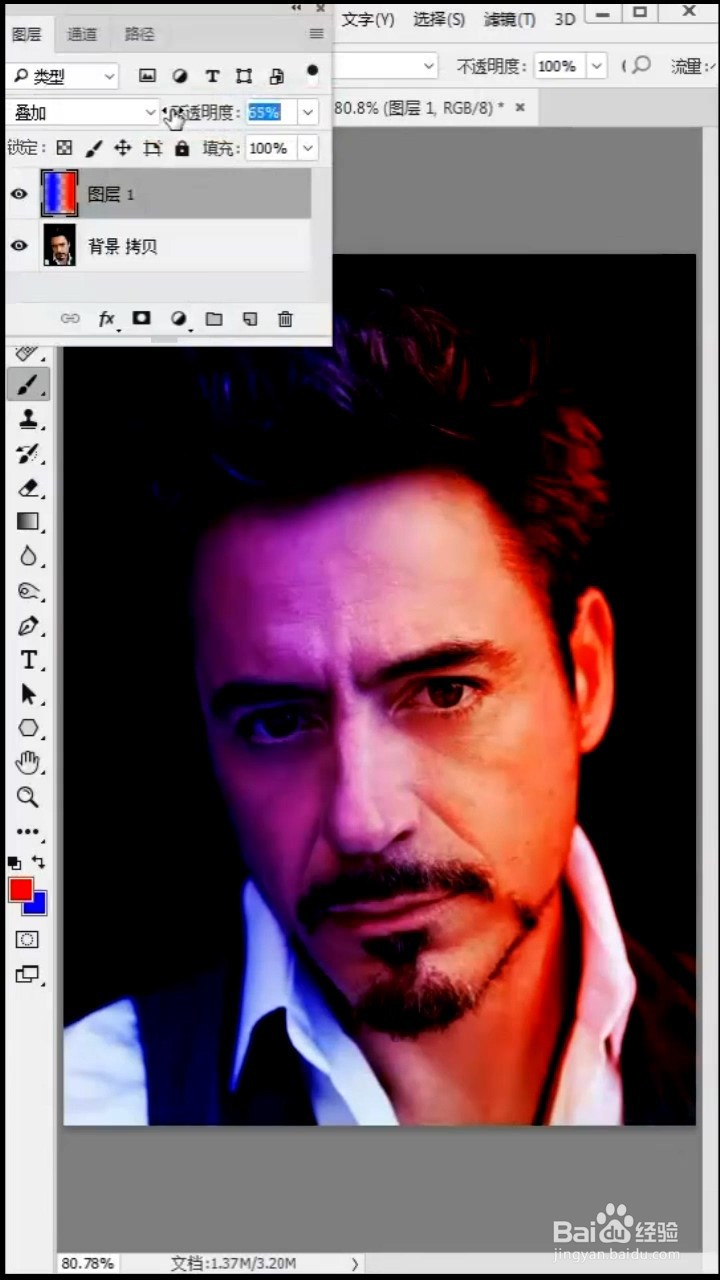720x1280 pixels.
Task: Select the History Brush tool
Action: click(28, 454)
